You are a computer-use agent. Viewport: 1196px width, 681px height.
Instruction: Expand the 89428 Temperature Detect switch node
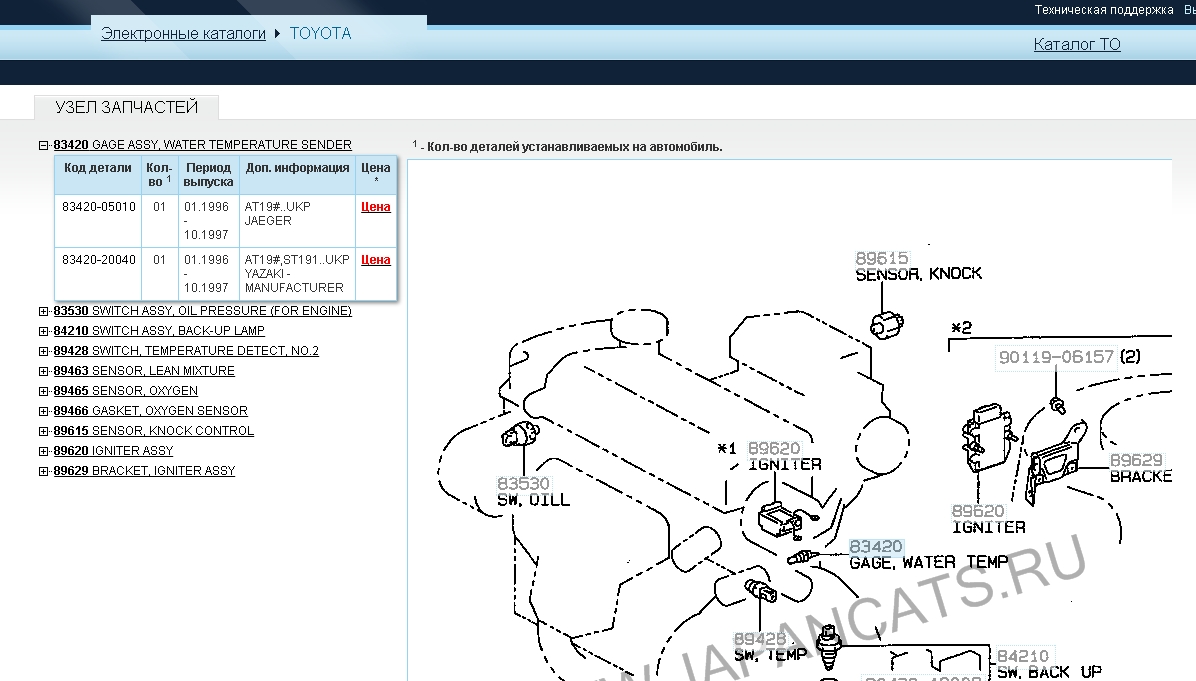tap(44, 351)
